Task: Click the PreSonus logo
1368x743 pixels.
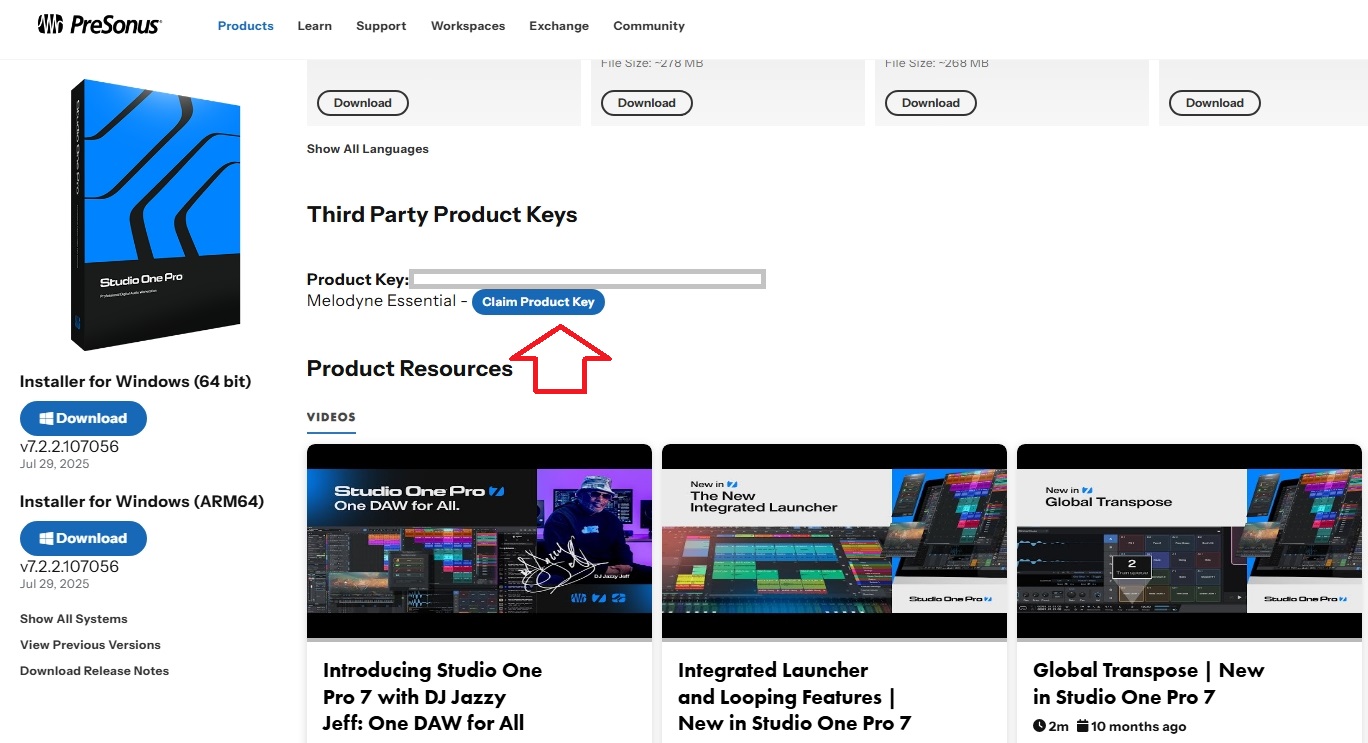Action: click(x=99, y=25)
